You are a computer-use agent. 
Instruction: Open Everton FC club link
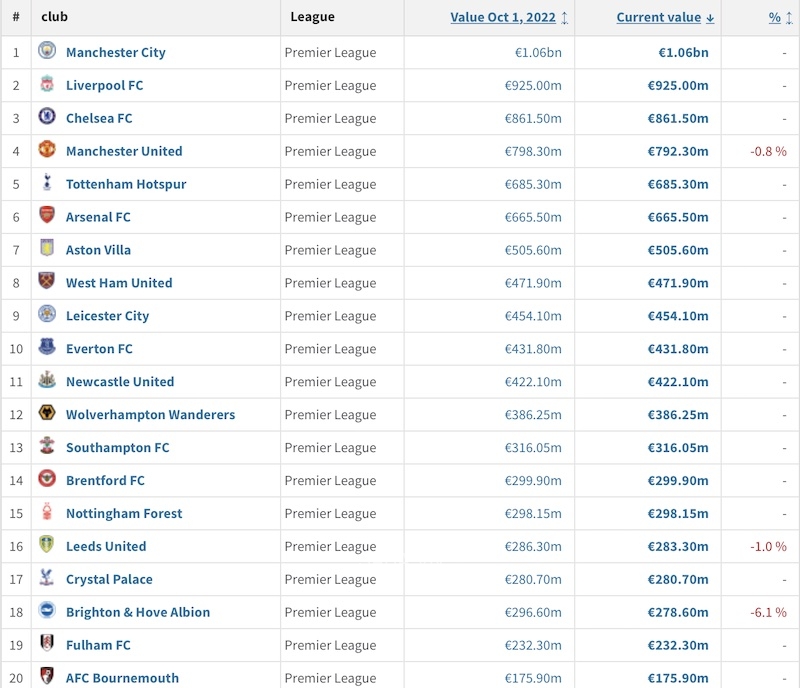coord(99,349)
